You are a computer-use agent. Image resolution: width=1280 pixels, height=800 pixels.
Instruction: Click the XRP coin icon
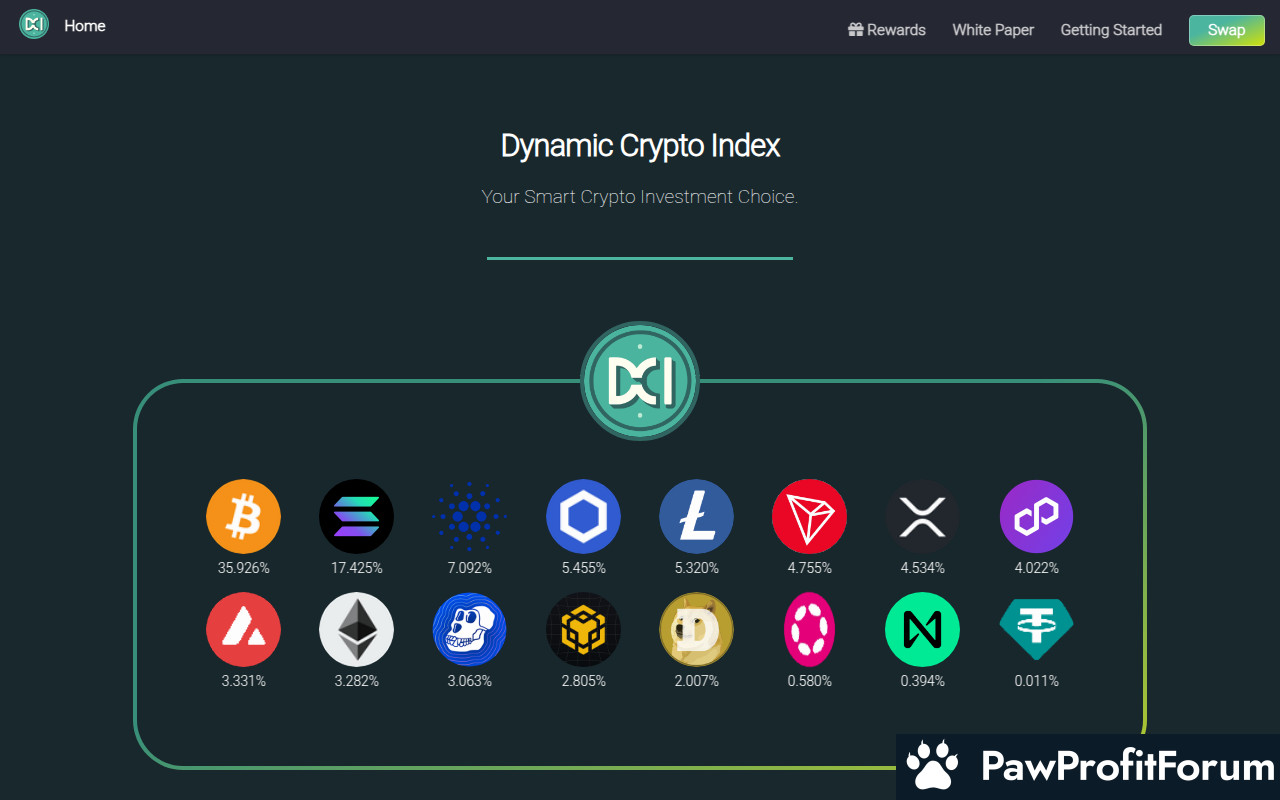922,517
